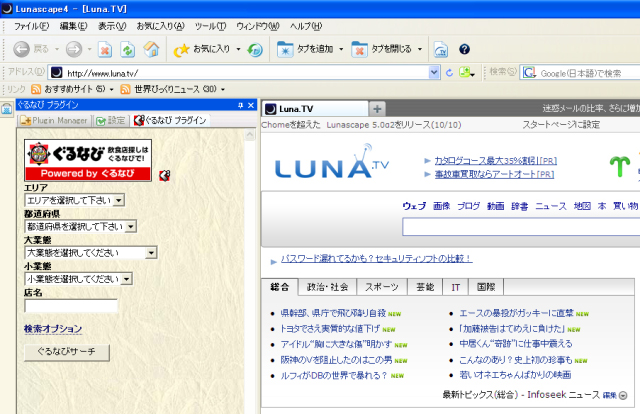This screenshot has height=414, width=640.
Task: Open the address bar URL dropdown
Action: 434,73
